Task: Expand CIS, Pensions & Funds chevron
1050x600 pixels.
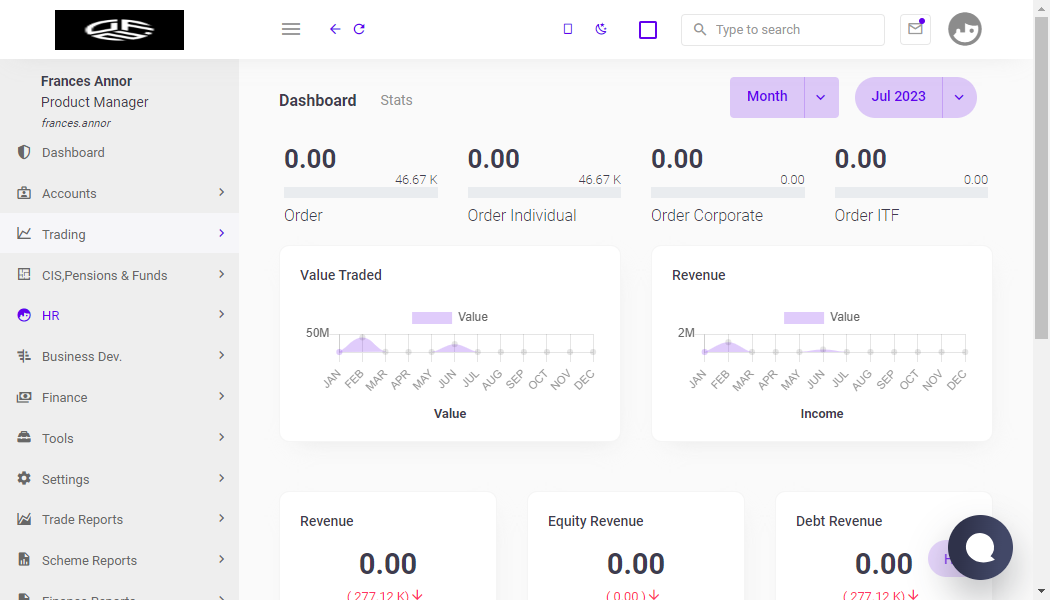Action: (222, 275)
